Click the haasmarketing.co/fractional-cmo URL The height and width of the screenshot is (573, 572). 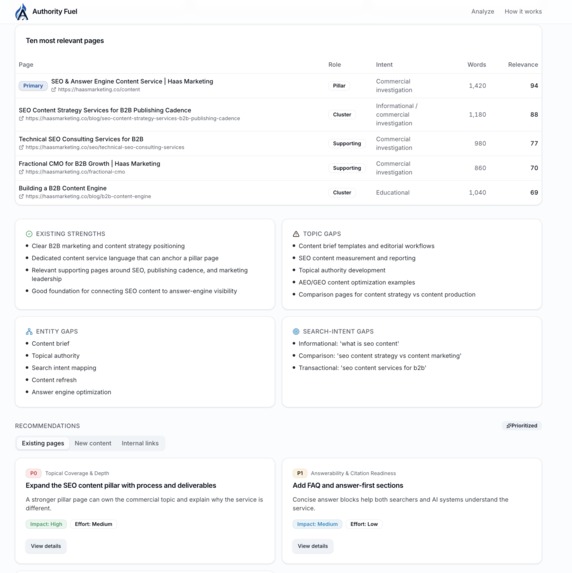pyautogui.click(x=75, y=172)
